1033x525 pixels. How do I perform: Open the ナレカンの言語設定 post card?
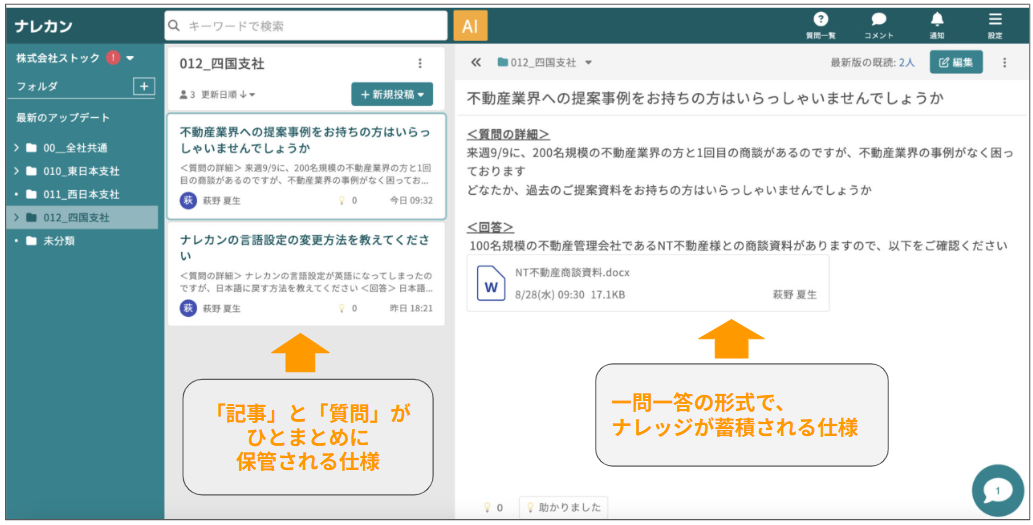(x=306, y=274)
